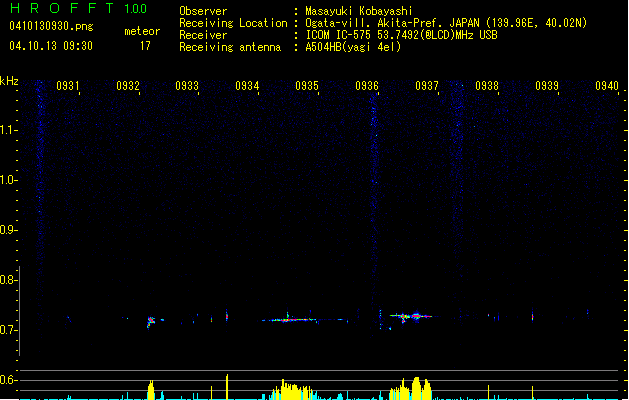Click the 0.6 kHz axis label
Viewport: 629px width, 400px height.
[8, 380]
